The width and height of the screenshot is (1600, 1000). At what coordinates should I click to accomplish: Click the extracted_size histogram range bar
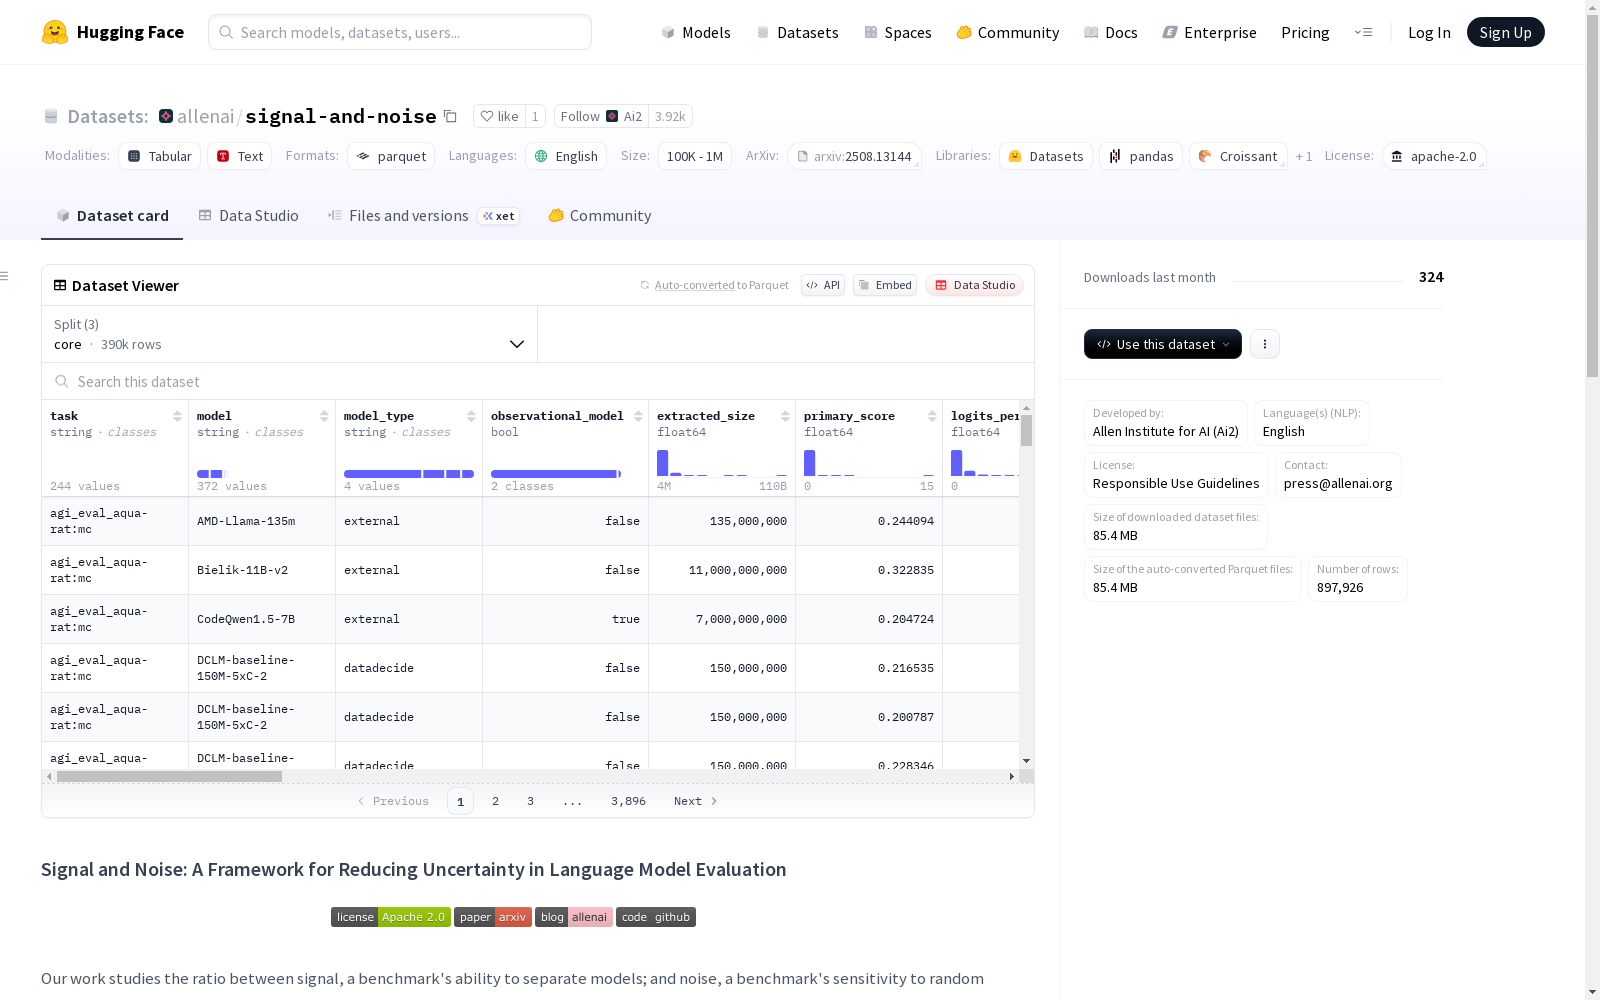(x=722, y=463)
